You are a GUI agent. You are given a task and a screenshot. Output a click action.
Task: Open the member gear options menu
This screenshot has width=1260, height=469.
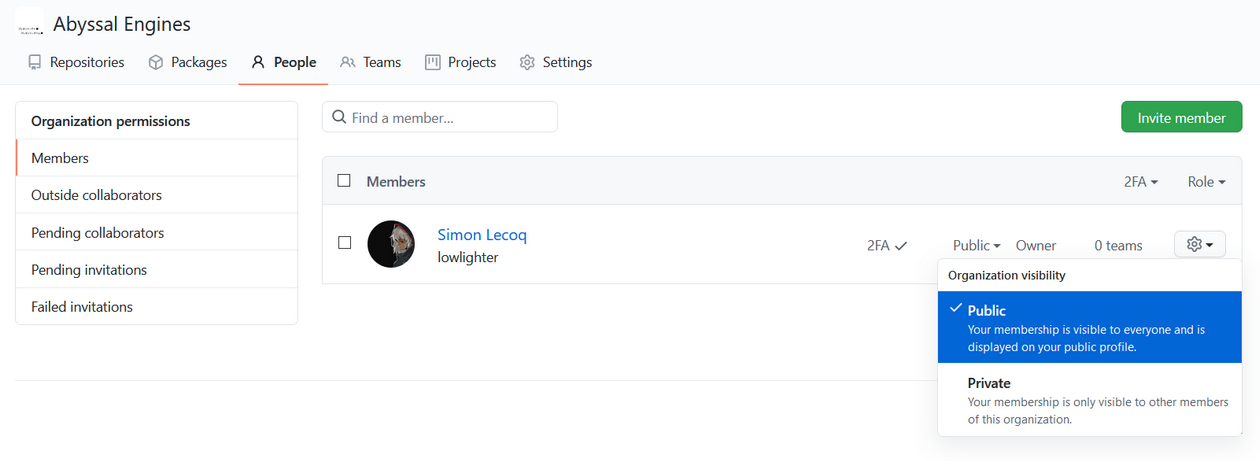click(1199, 244)
